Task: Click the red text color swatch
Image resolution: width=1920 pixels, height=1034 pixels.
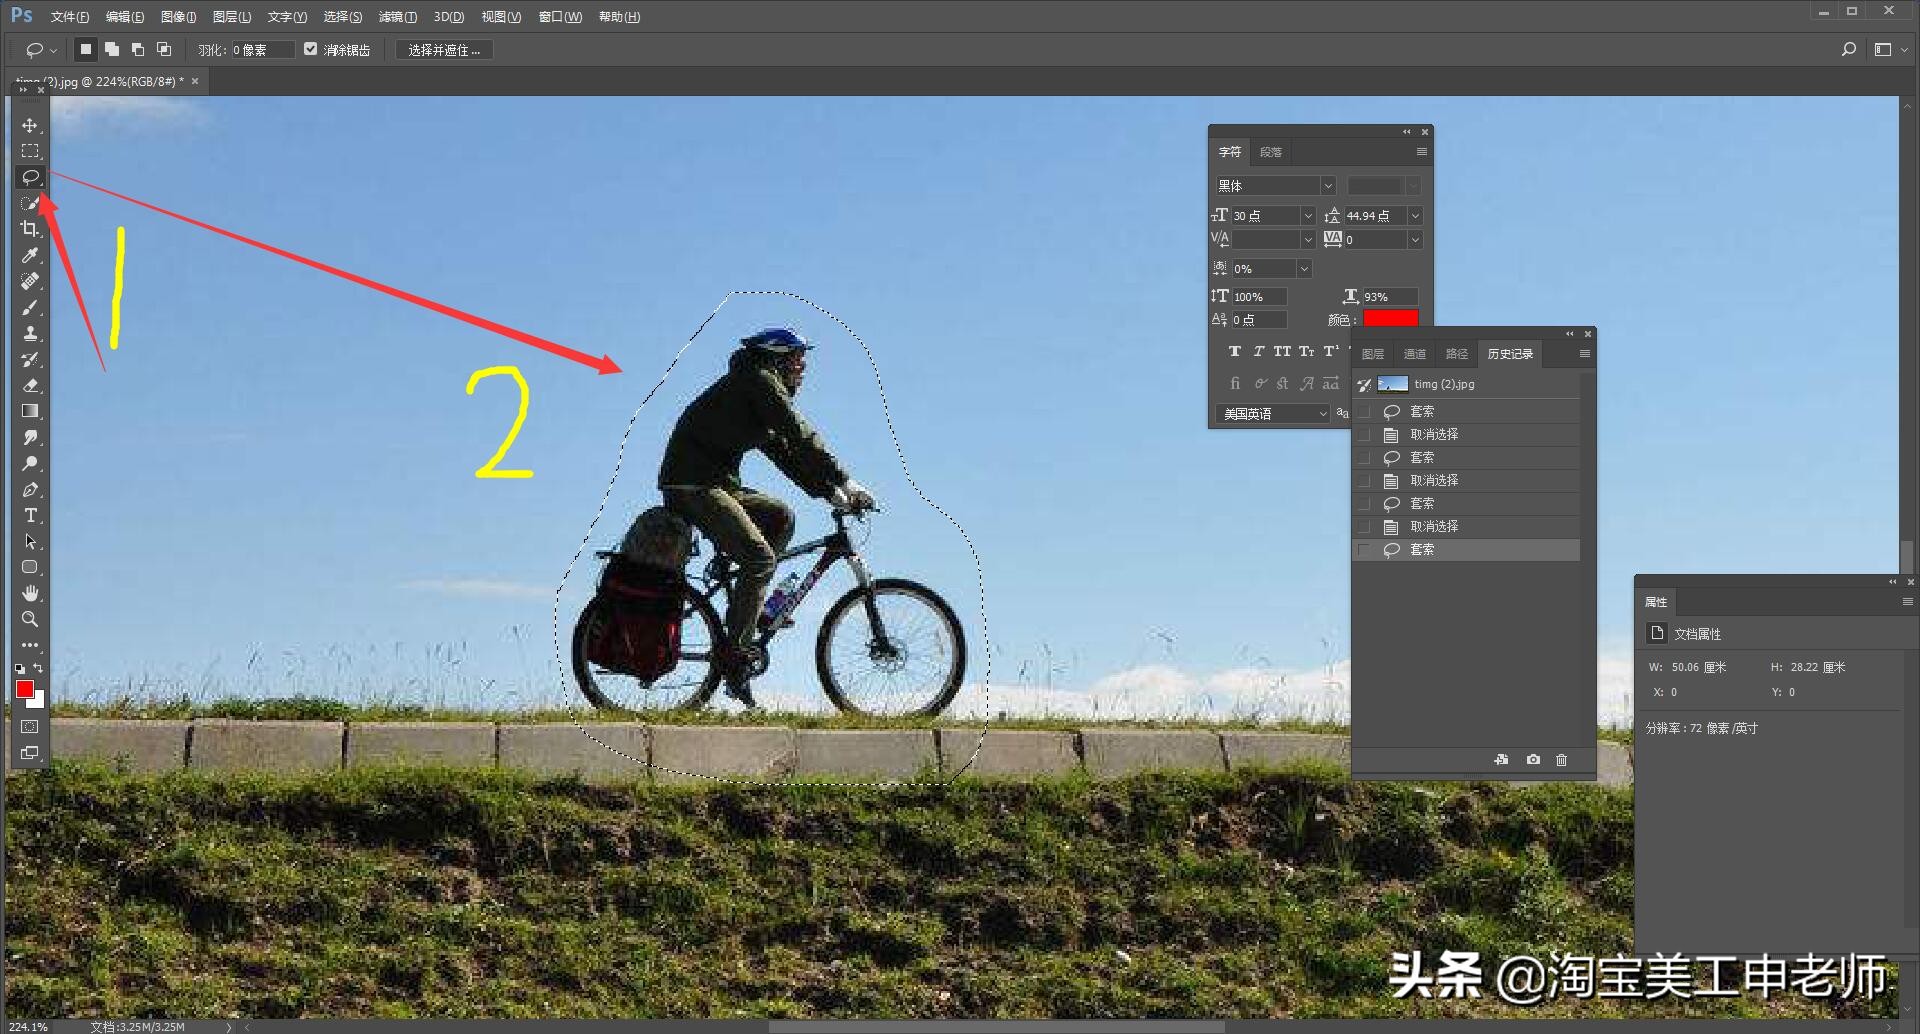Action: click(x=1390, y=319)
